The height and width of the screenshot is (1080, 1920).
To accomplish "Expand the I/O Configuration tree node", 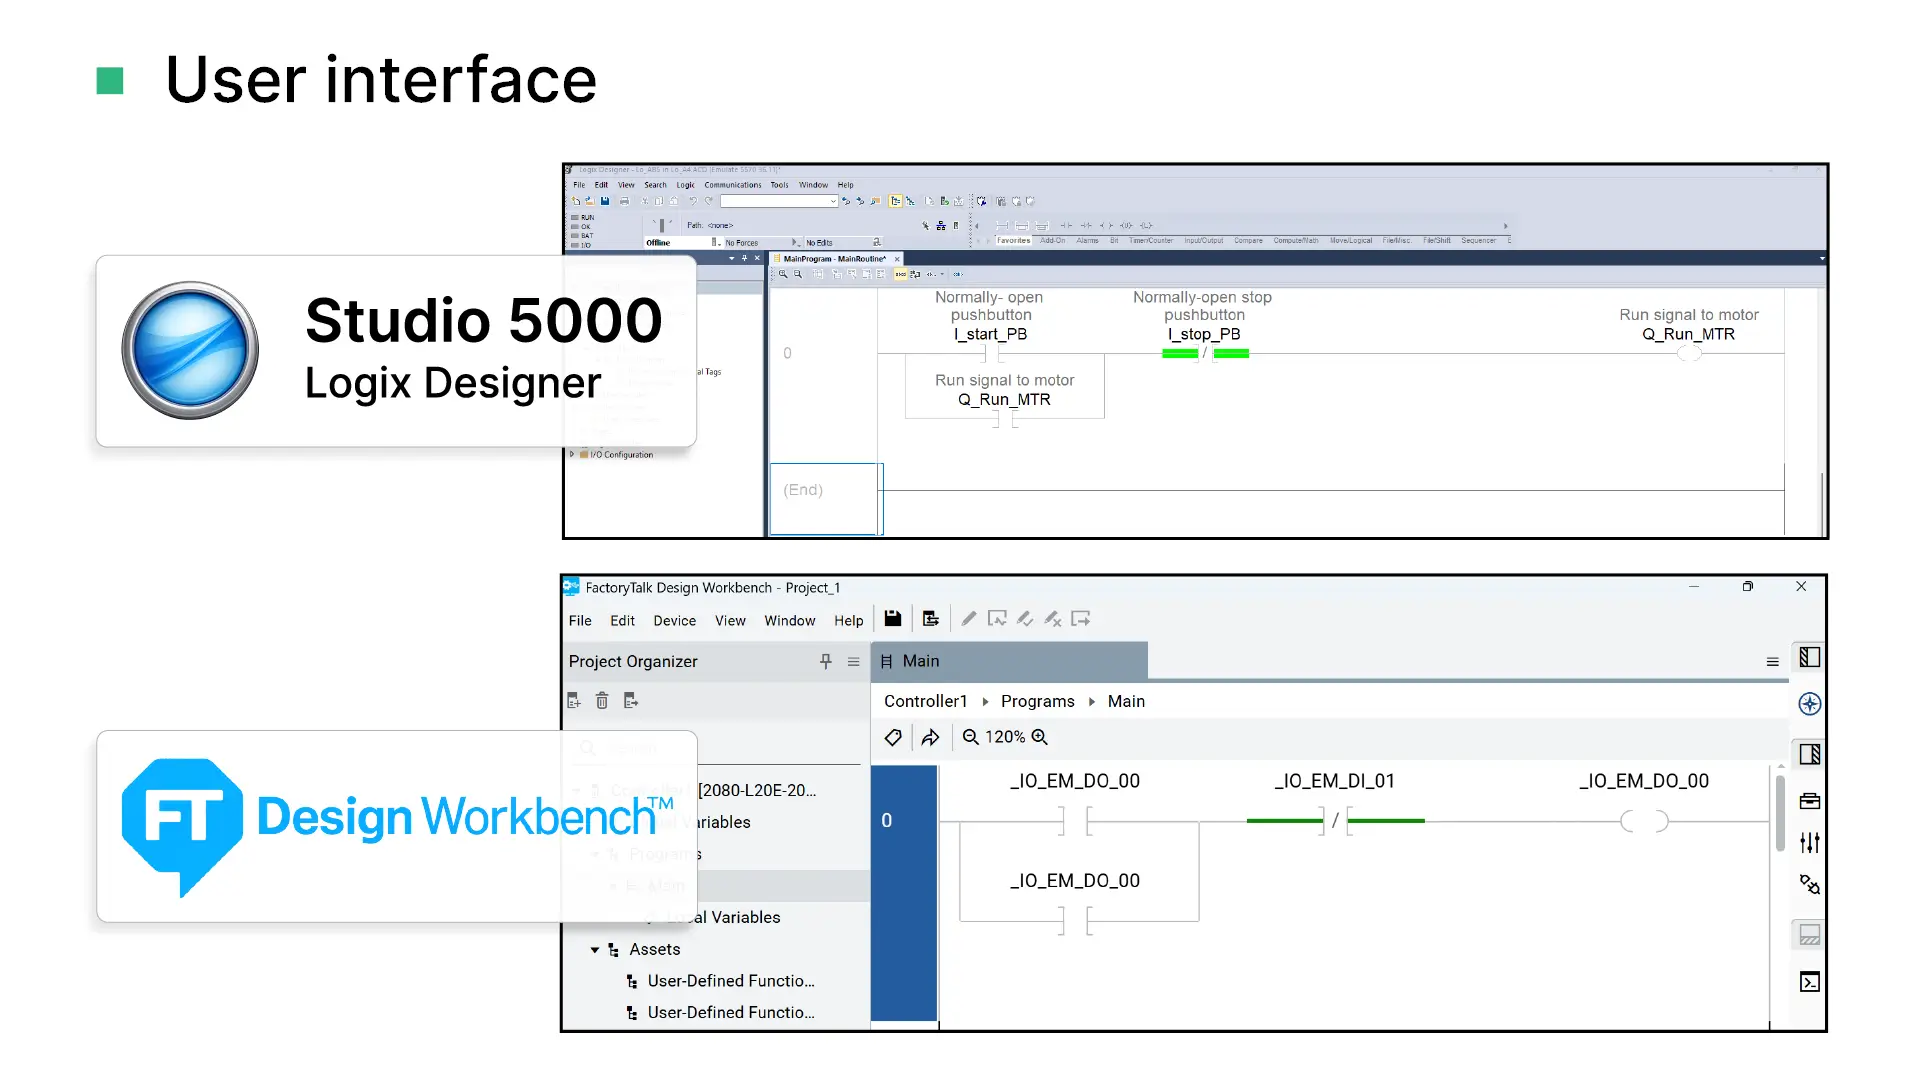I will (x=572, y=454).
